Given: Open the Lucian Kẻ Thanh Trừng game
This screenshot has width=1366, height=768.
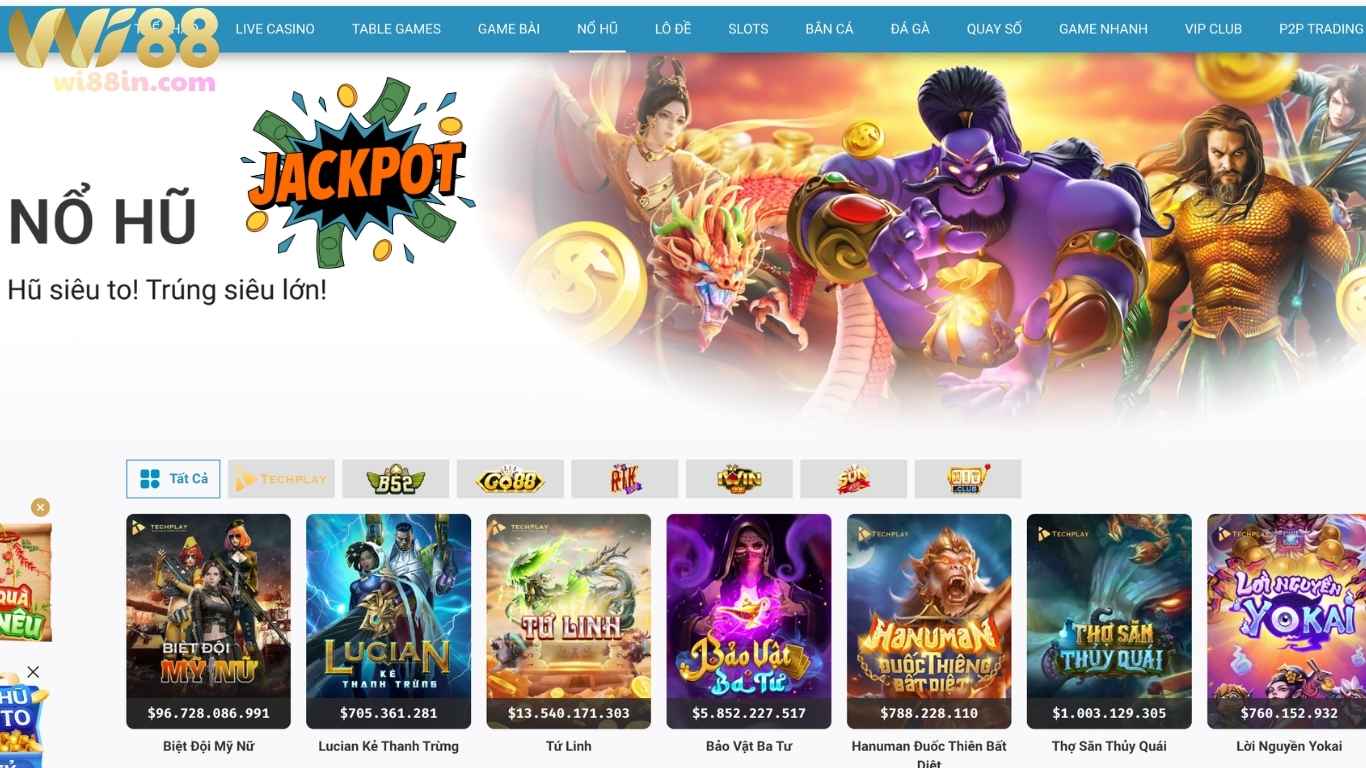Looking at the screenshot, I should 388,621.
